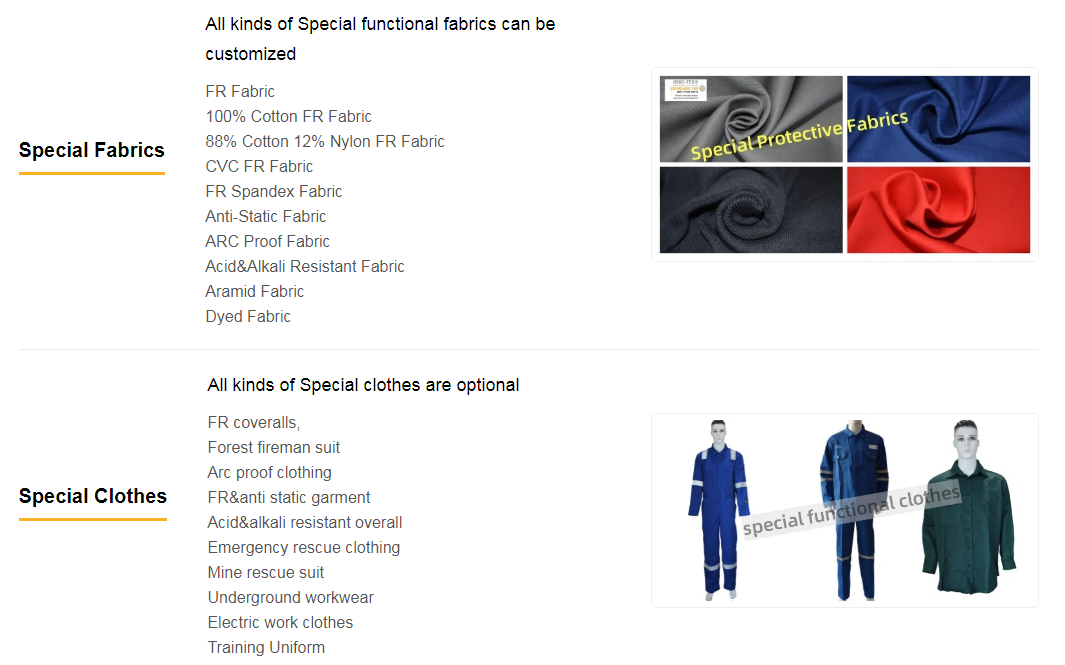Select 100% Cotton FR Fabric
Screen dimensions: 1065x665
click(x=289, y=117)
